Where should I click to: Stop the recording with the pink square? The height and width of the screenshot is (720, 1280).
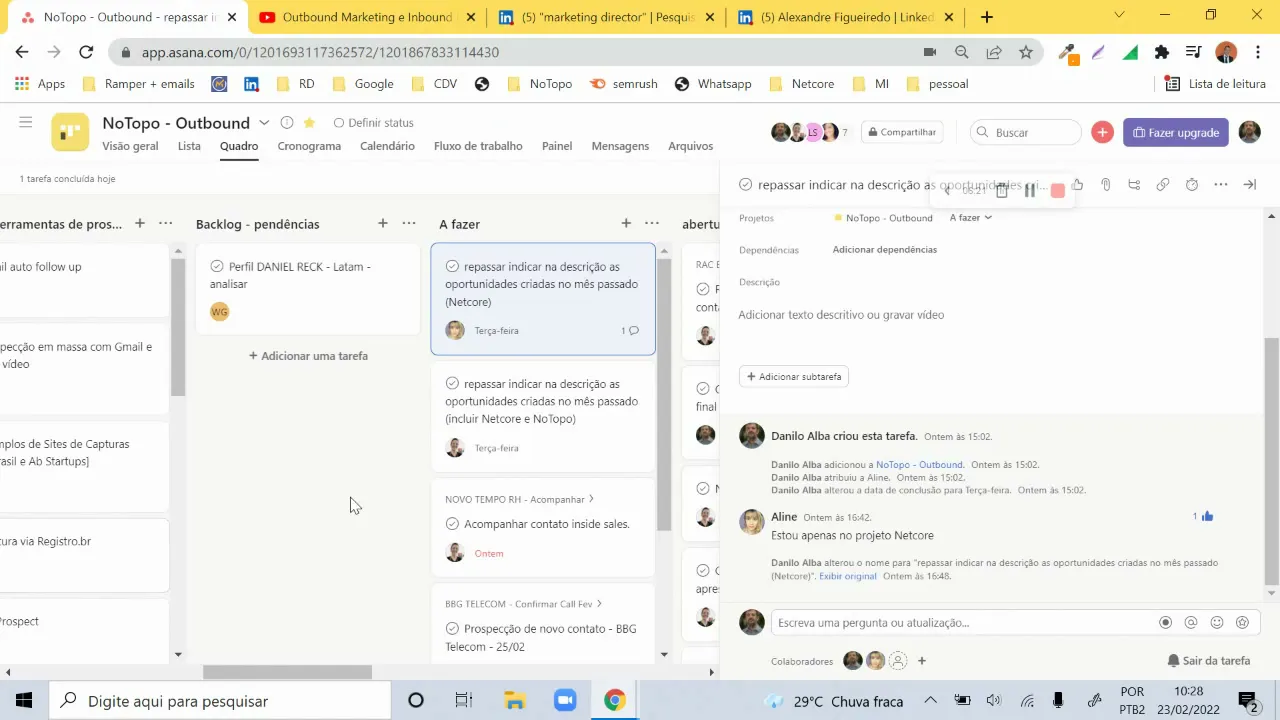point(1057,190)
